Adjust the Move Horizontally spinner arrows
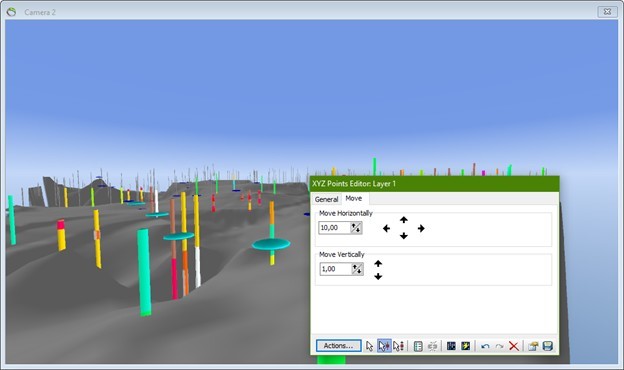This screenshot has width=624, height=370. pyautogui.click(x=356, y=228)
